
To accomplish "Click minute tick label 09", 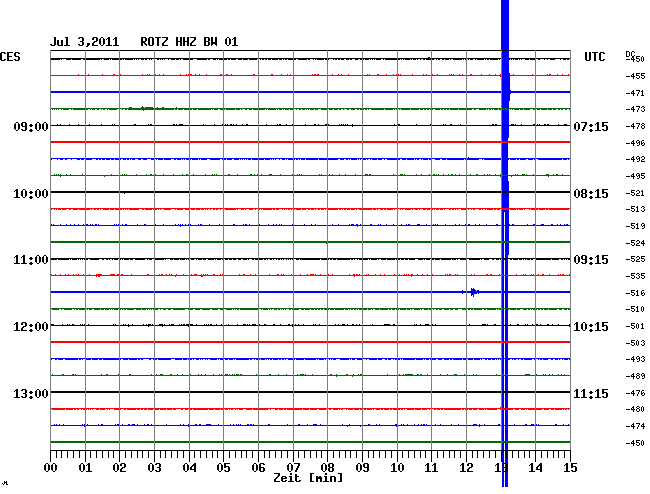I will [x=362, y=468].
